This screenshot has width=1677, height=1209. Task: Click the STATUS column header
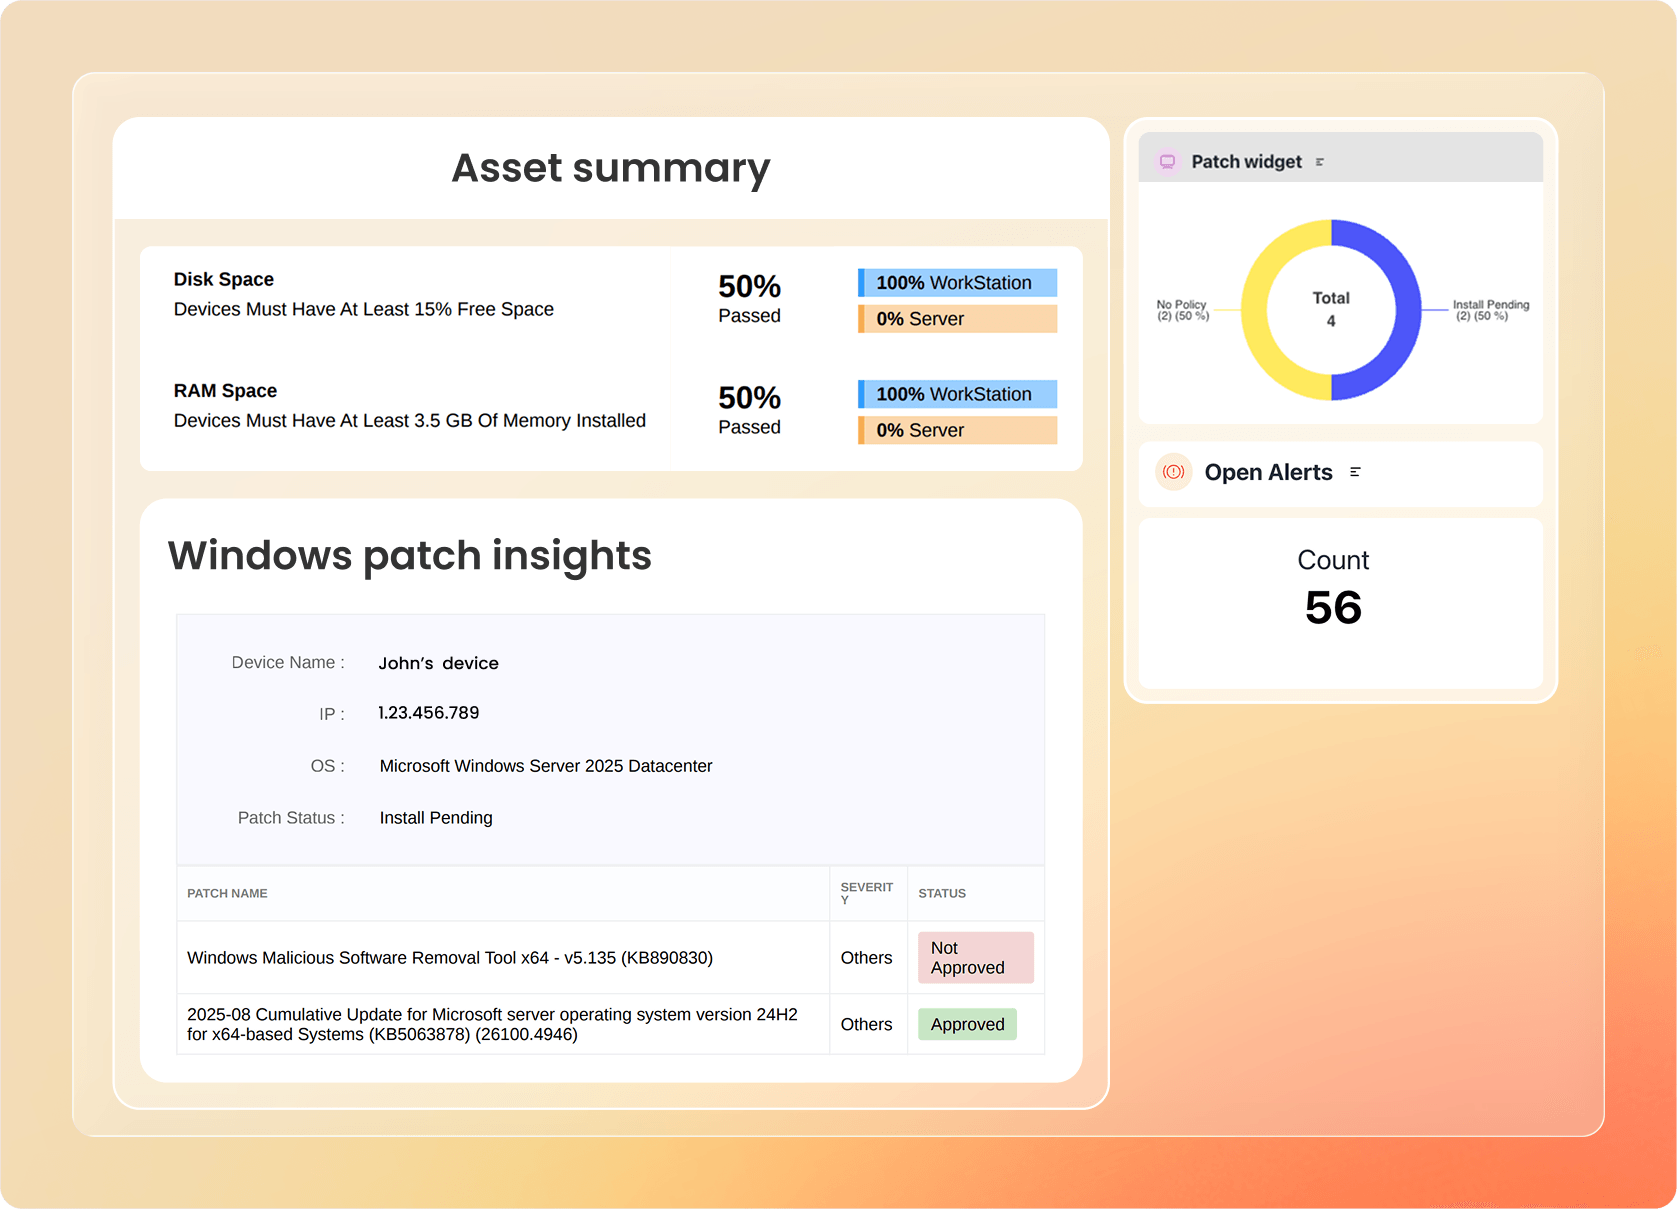click(x=942, y=893)
